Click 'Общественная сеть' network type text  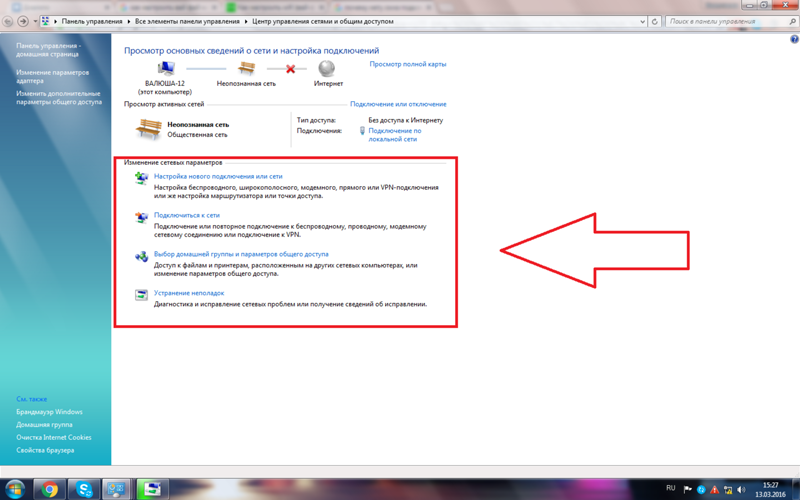197,135
